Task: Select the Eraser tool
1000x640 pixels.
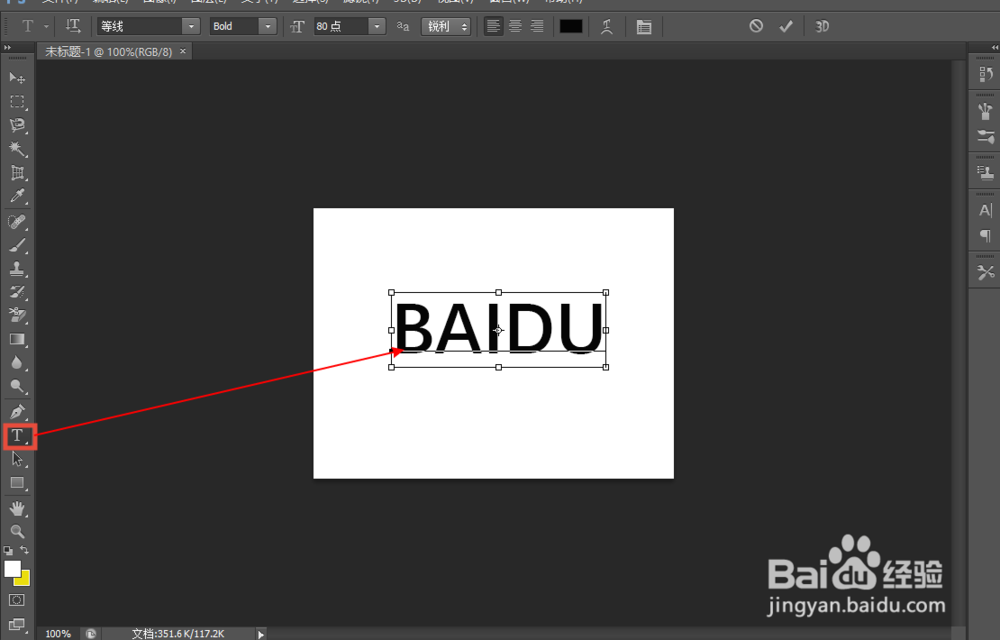Action: (x=17, y=316)
